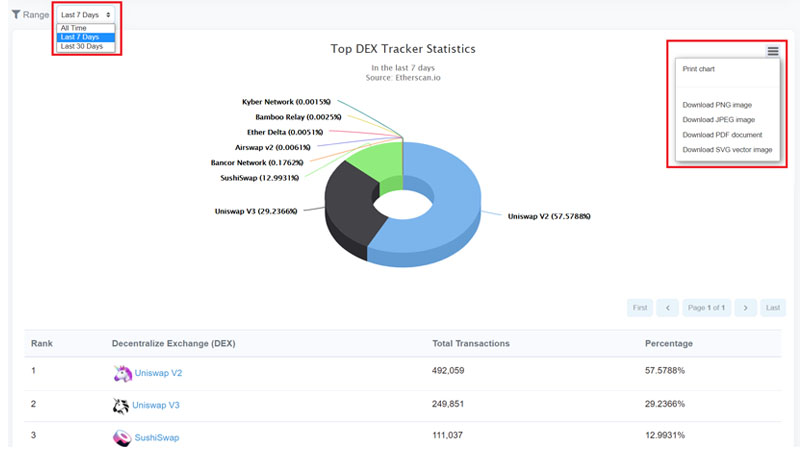This screenshot has width=800, height=468.
Task: Choose Last 30 Days range option
Action: click(86, 46)
